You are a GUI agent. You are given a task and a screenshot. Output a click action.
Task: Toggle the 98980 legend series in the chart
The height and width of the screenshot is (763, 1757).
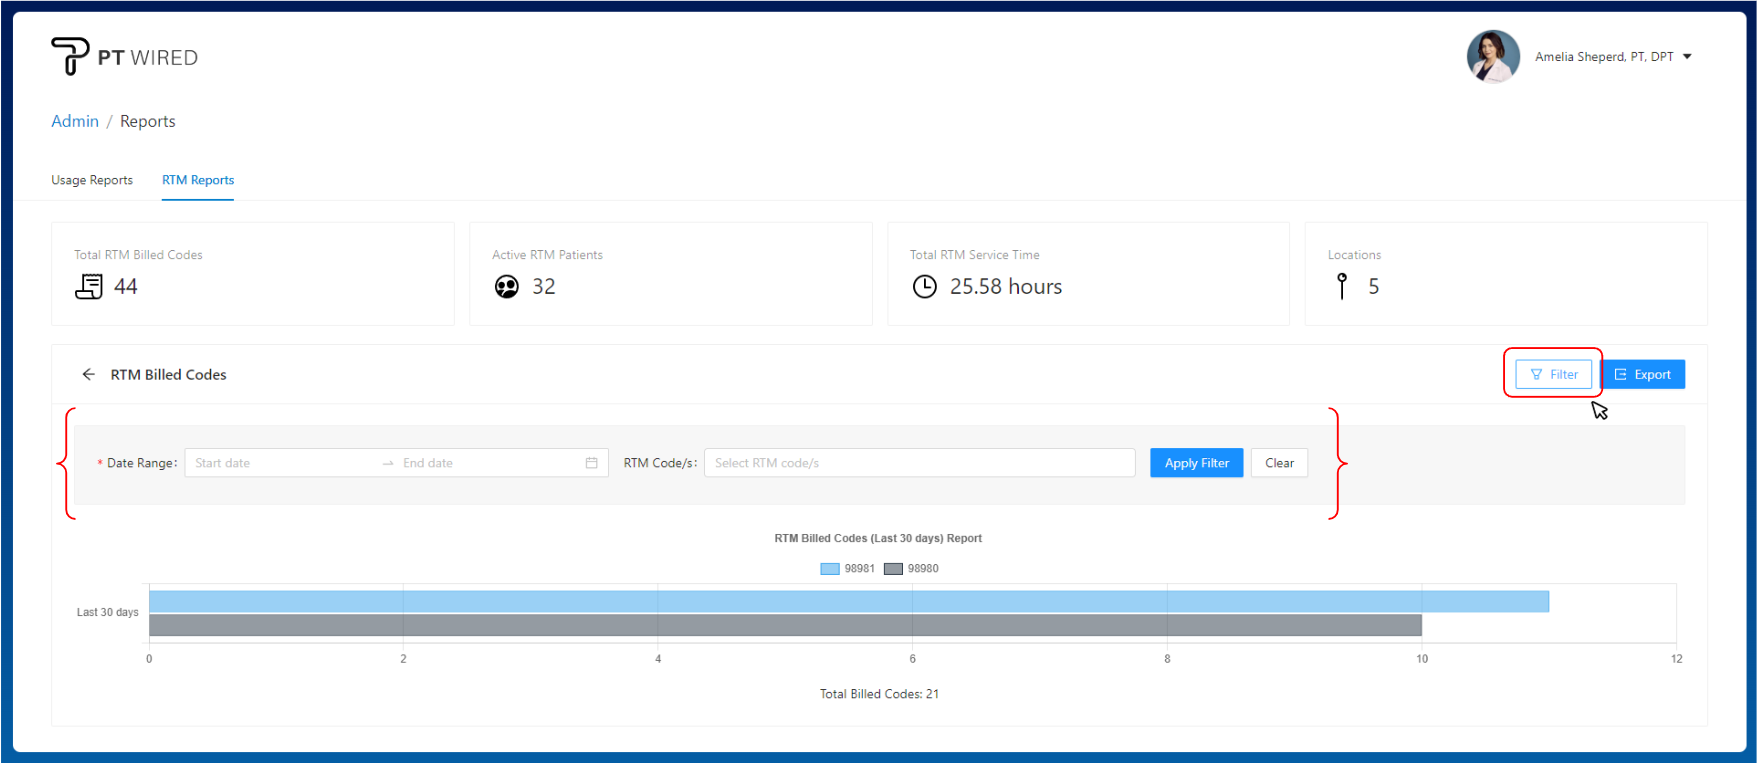pos(911,568)
